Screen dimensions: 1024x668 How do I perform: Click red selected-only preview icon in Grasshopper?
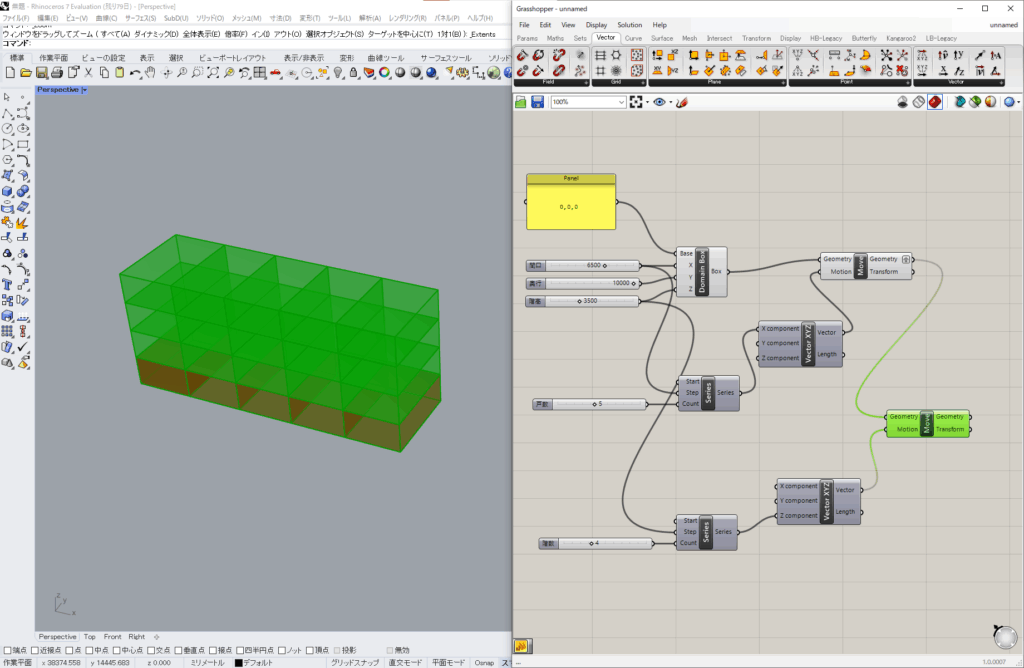(x=934, y=102)
